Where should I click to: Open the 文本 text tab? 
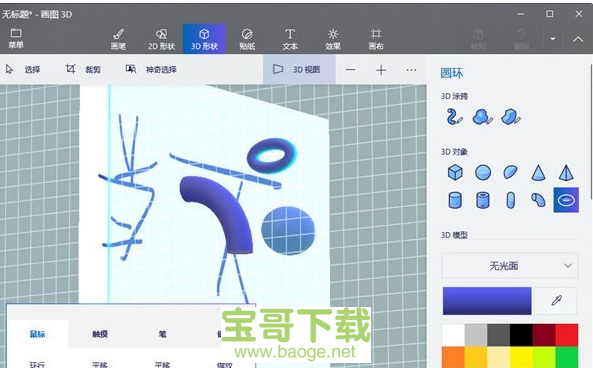click(x=290, y=39)
